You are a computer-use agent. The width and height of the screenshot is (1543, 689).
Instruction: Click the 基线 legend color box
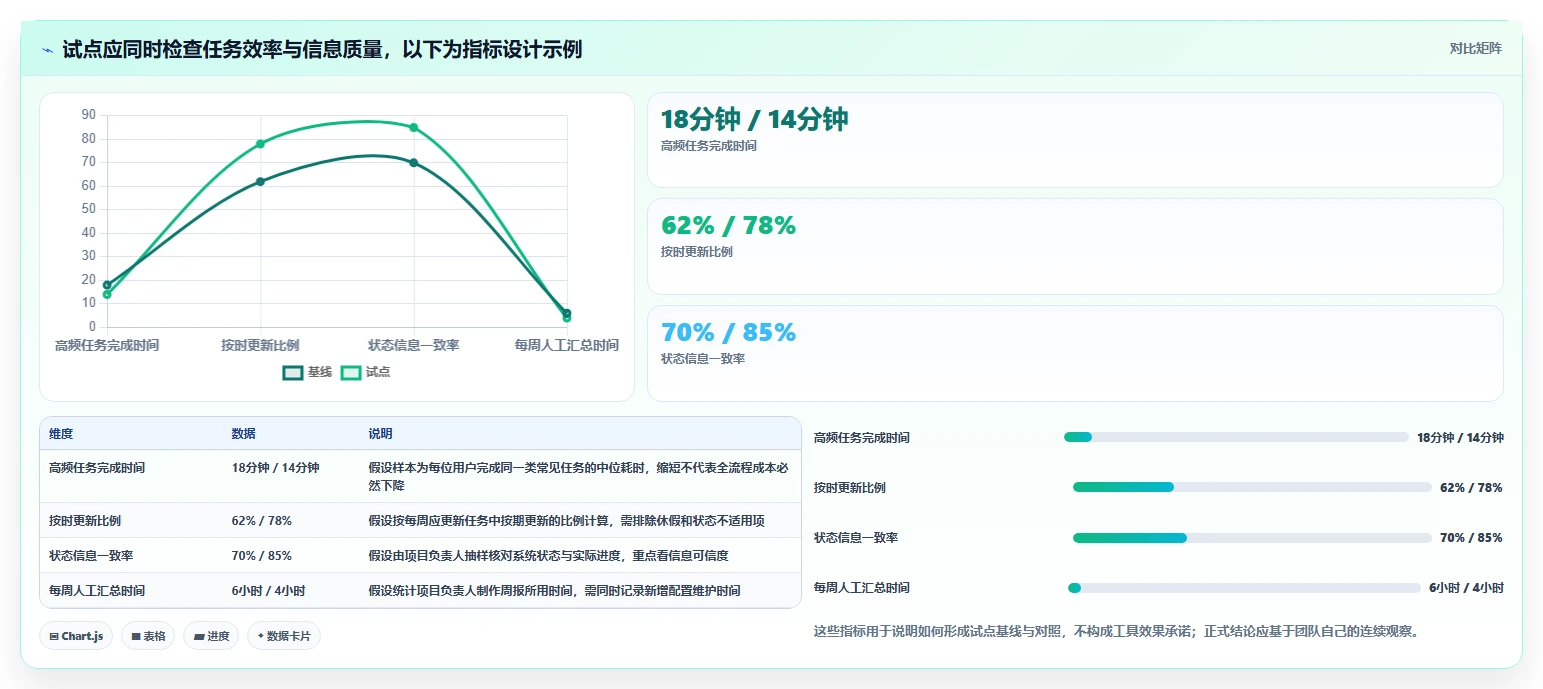293,372
